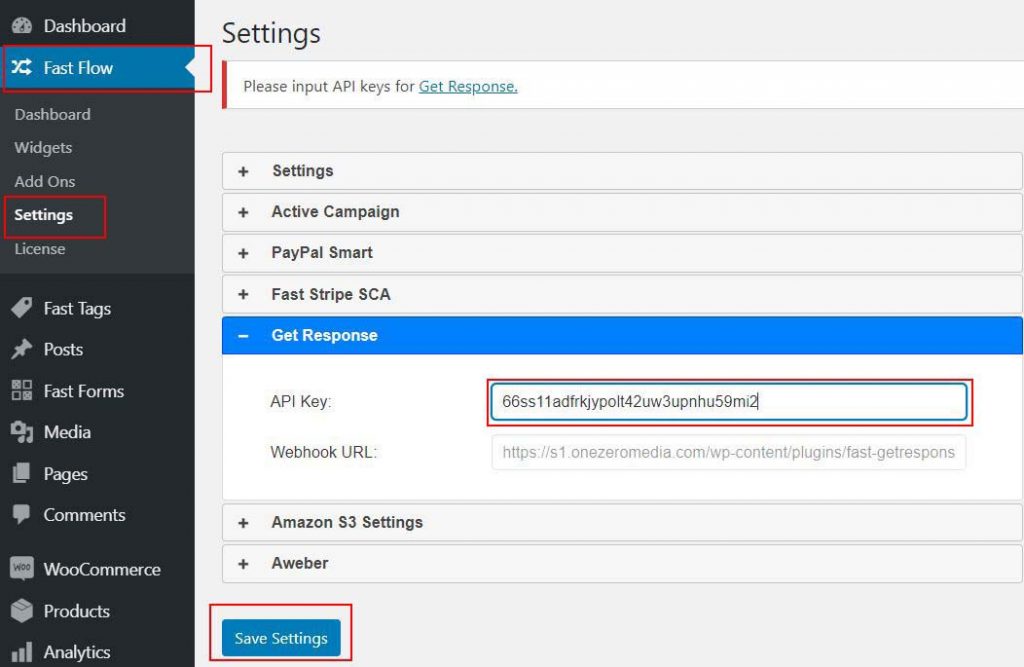Screen dimensions: 1024x667
Task: Click the Settings page heading
Action: click(x=271, y=33)
